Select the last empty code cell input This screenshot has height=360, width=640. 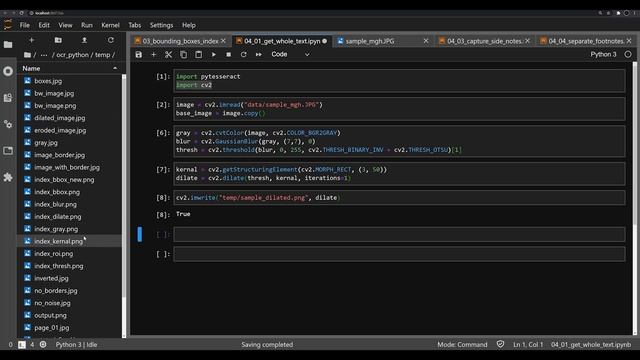click(399, 254)
